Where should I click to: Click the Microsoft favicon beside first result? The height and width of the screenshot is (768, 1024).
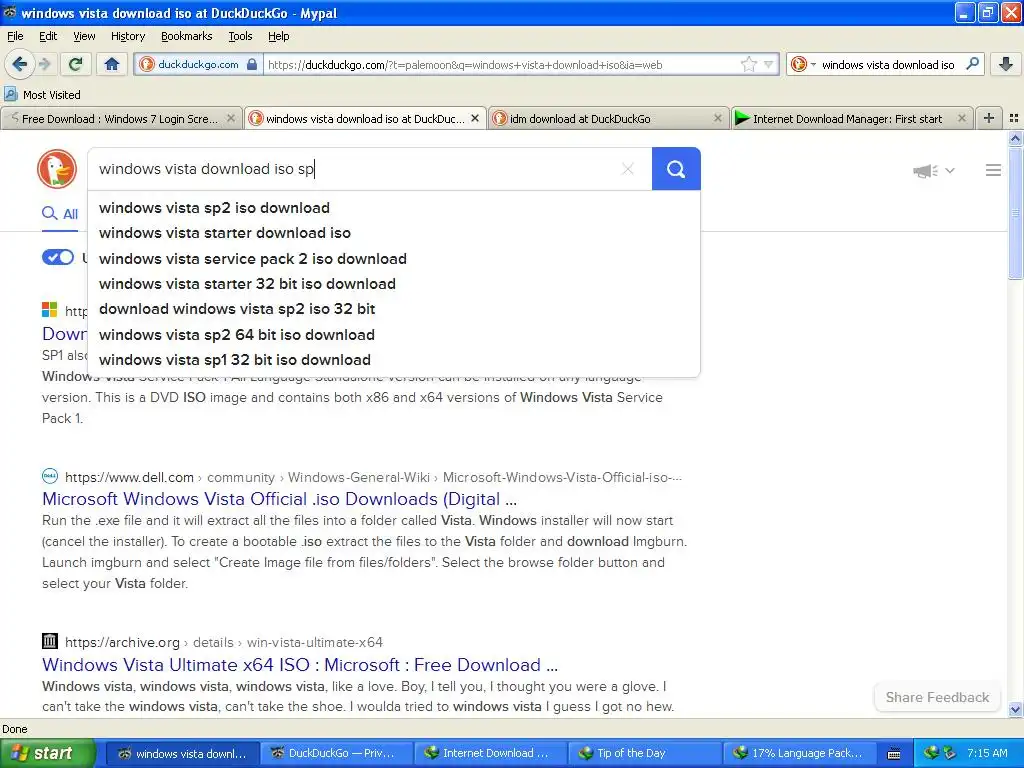click(x=50, y=310)
